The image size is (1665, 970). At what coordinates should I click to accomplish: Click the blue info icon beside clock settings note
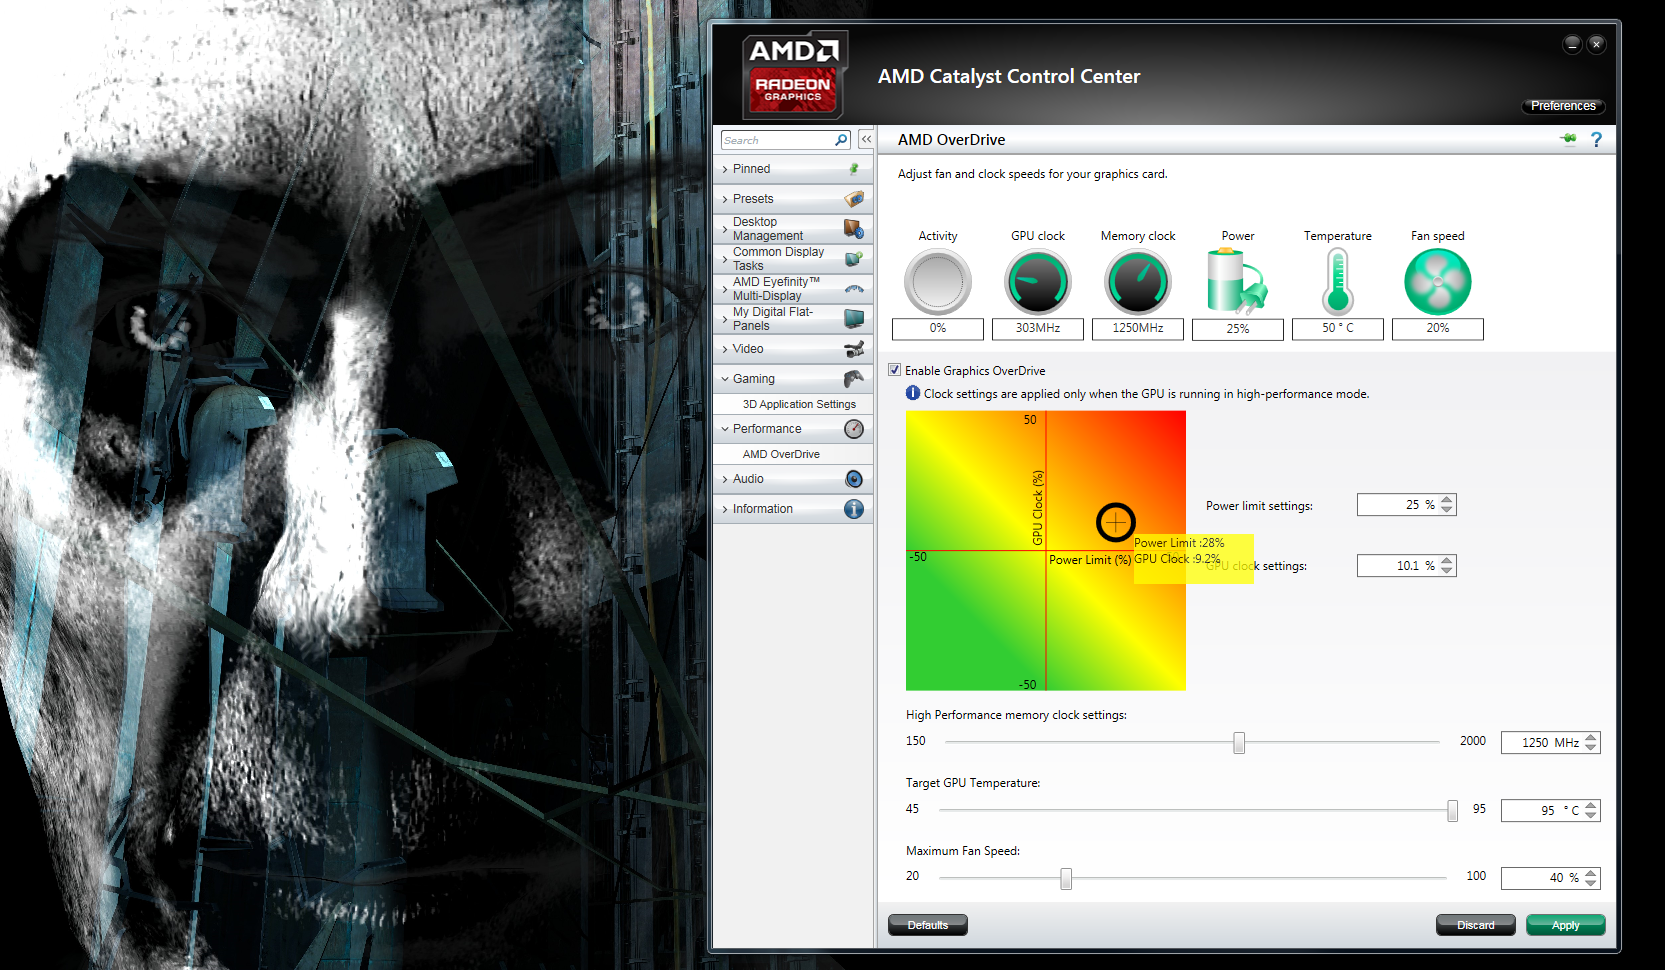click(913, 393)
